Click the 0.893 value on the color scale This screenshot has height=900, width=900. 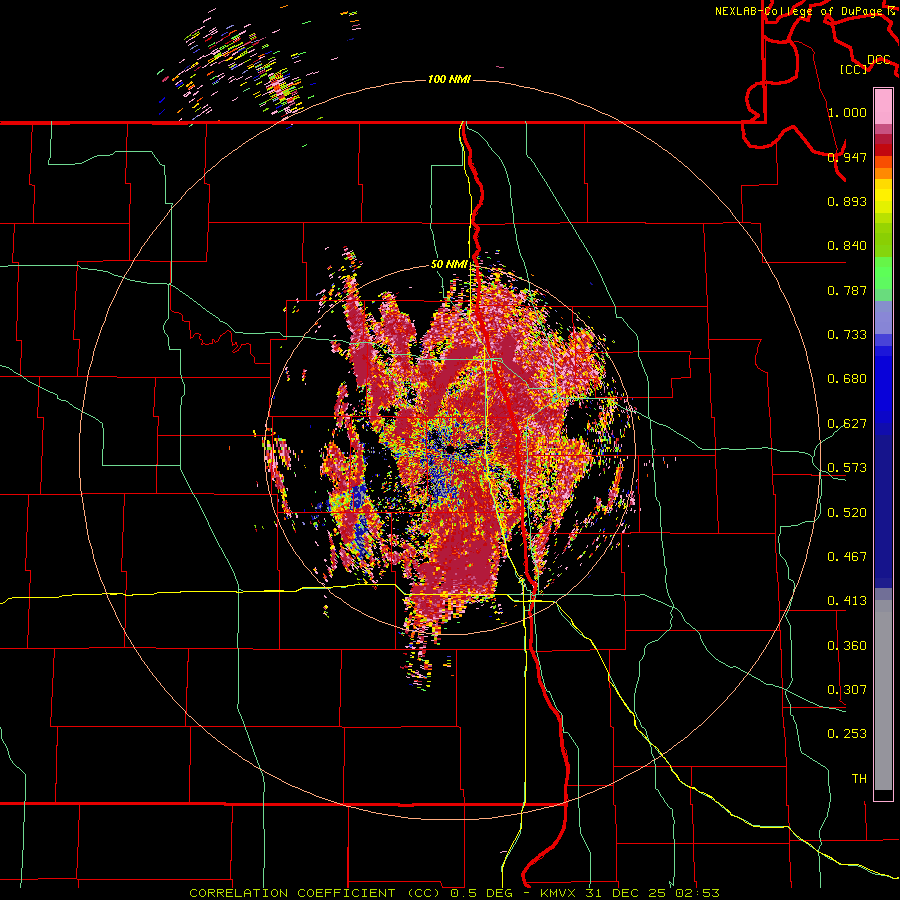(x=847, y=201)
